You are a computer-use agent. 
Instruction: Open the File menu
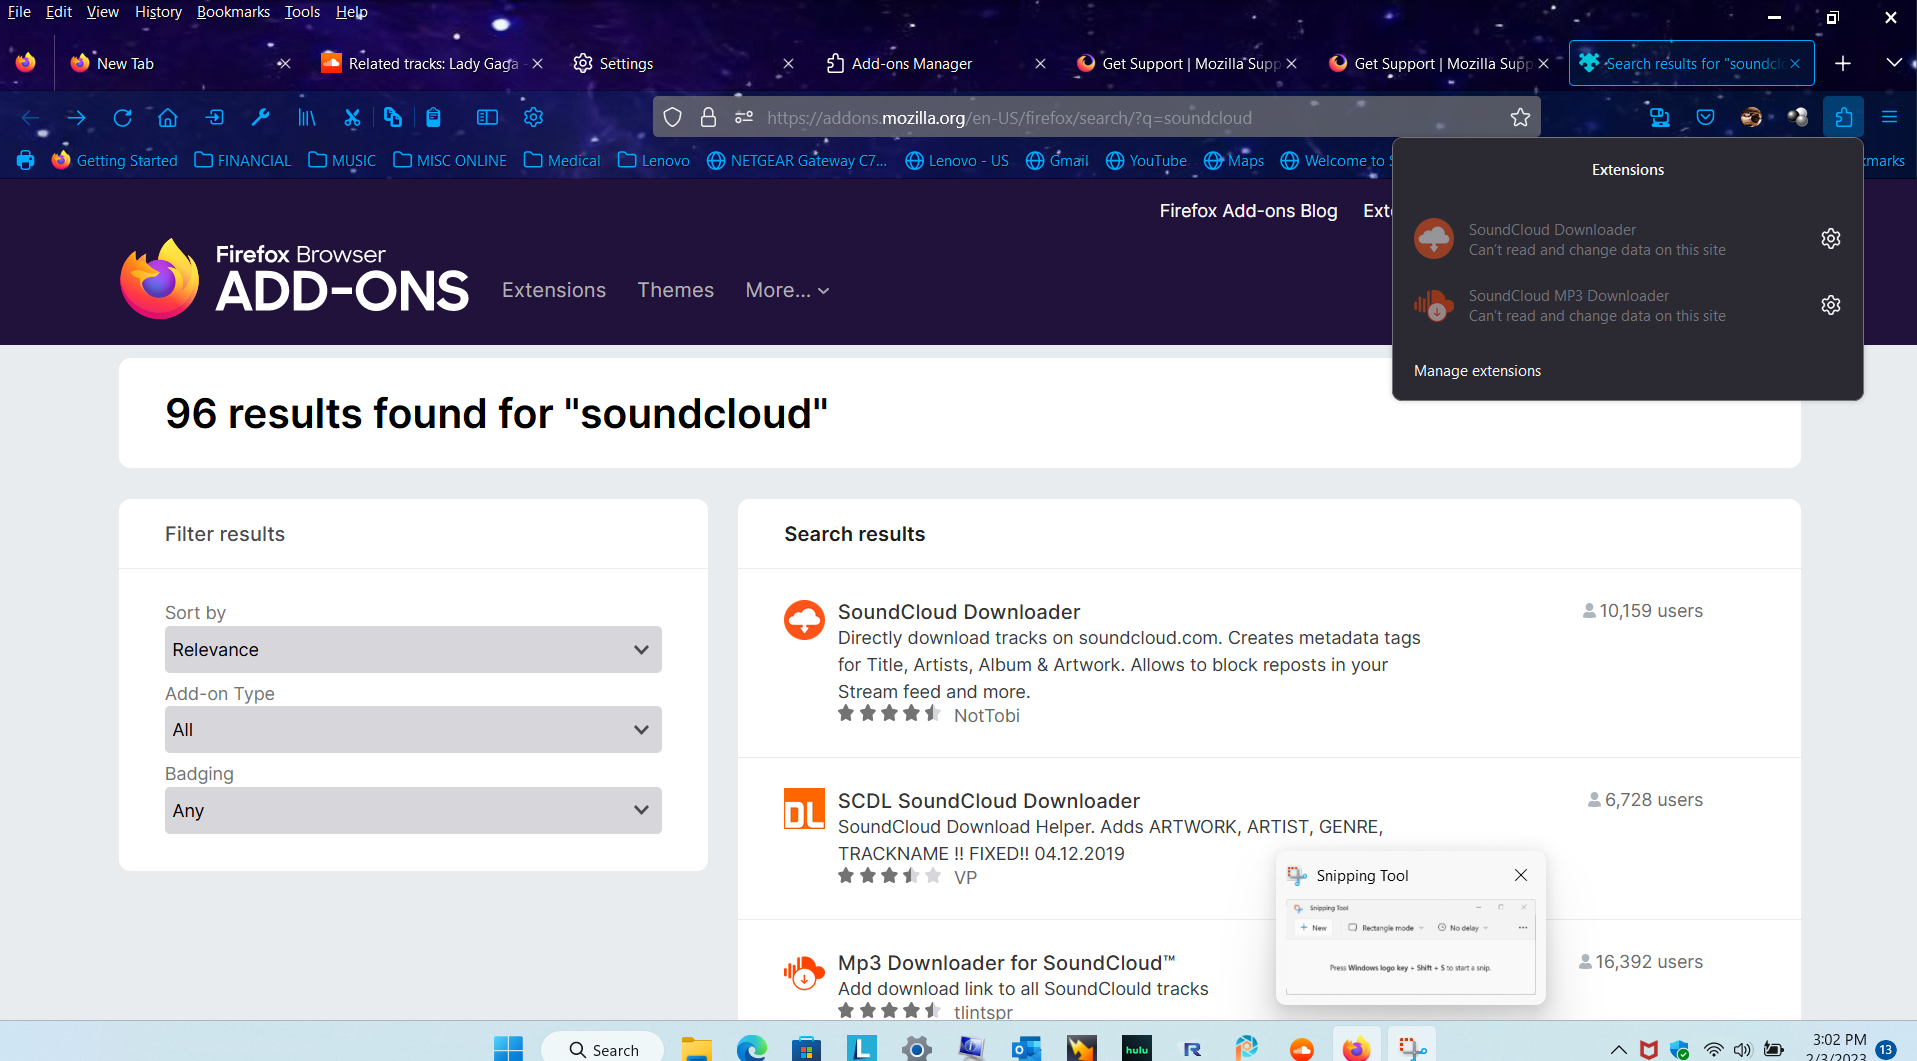coord(19,12)
